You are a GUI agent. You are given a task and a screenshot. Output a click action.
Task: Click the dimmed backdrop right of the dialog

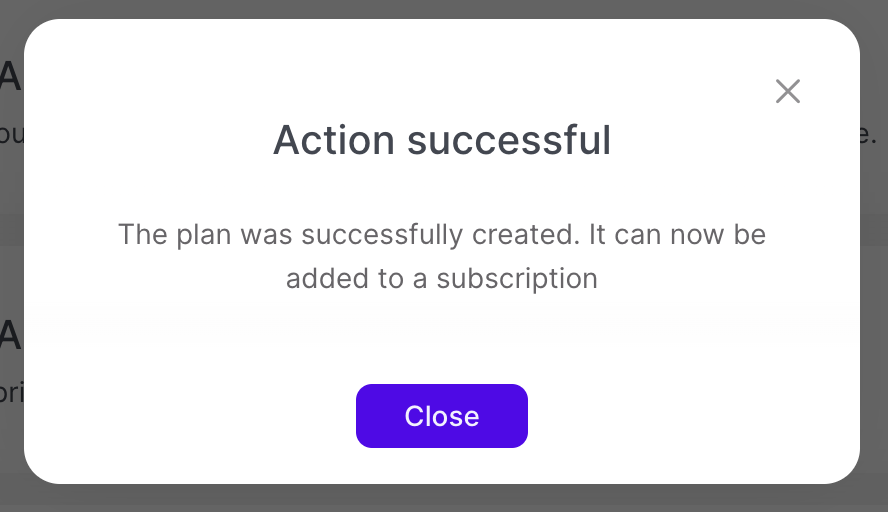[x=874, y=300]
